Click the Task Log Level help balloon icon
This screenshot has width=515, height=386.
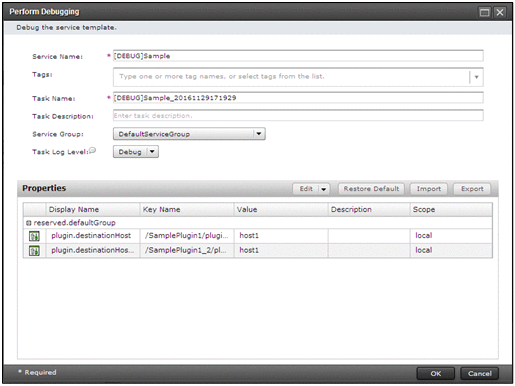point(92,150)
